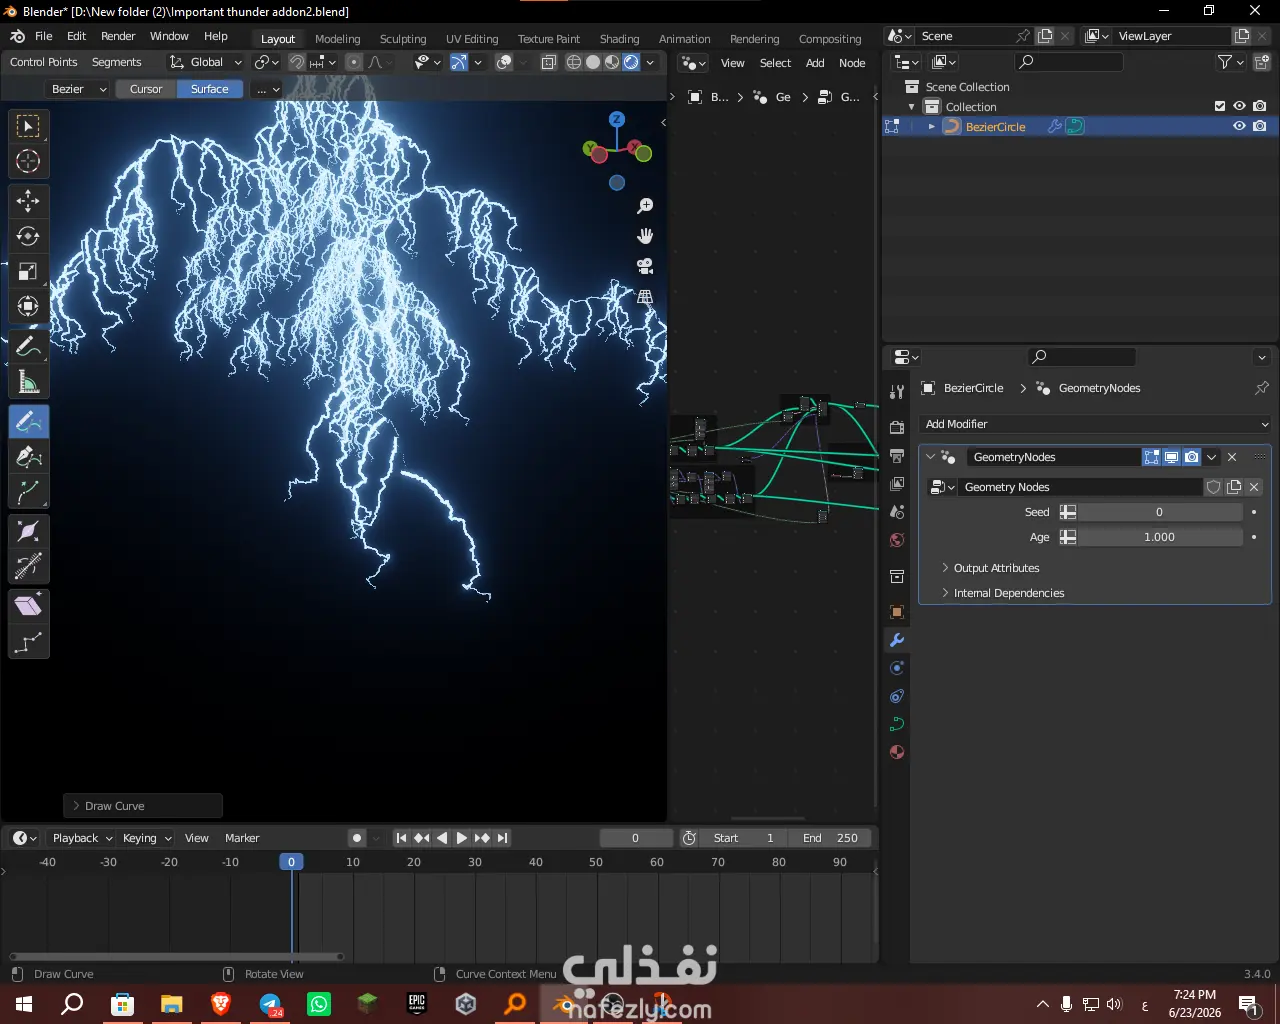Screen dimensions: 1280x1024
Task: Toggle fake user shield for Geometry Nodes
Action: [1214, 487]
